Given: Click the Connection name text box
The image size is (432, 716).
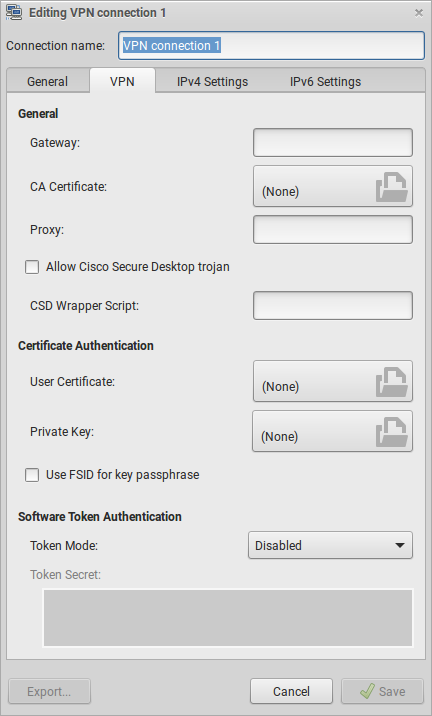Looking at the screenshot, I should (x=271, y=46).
